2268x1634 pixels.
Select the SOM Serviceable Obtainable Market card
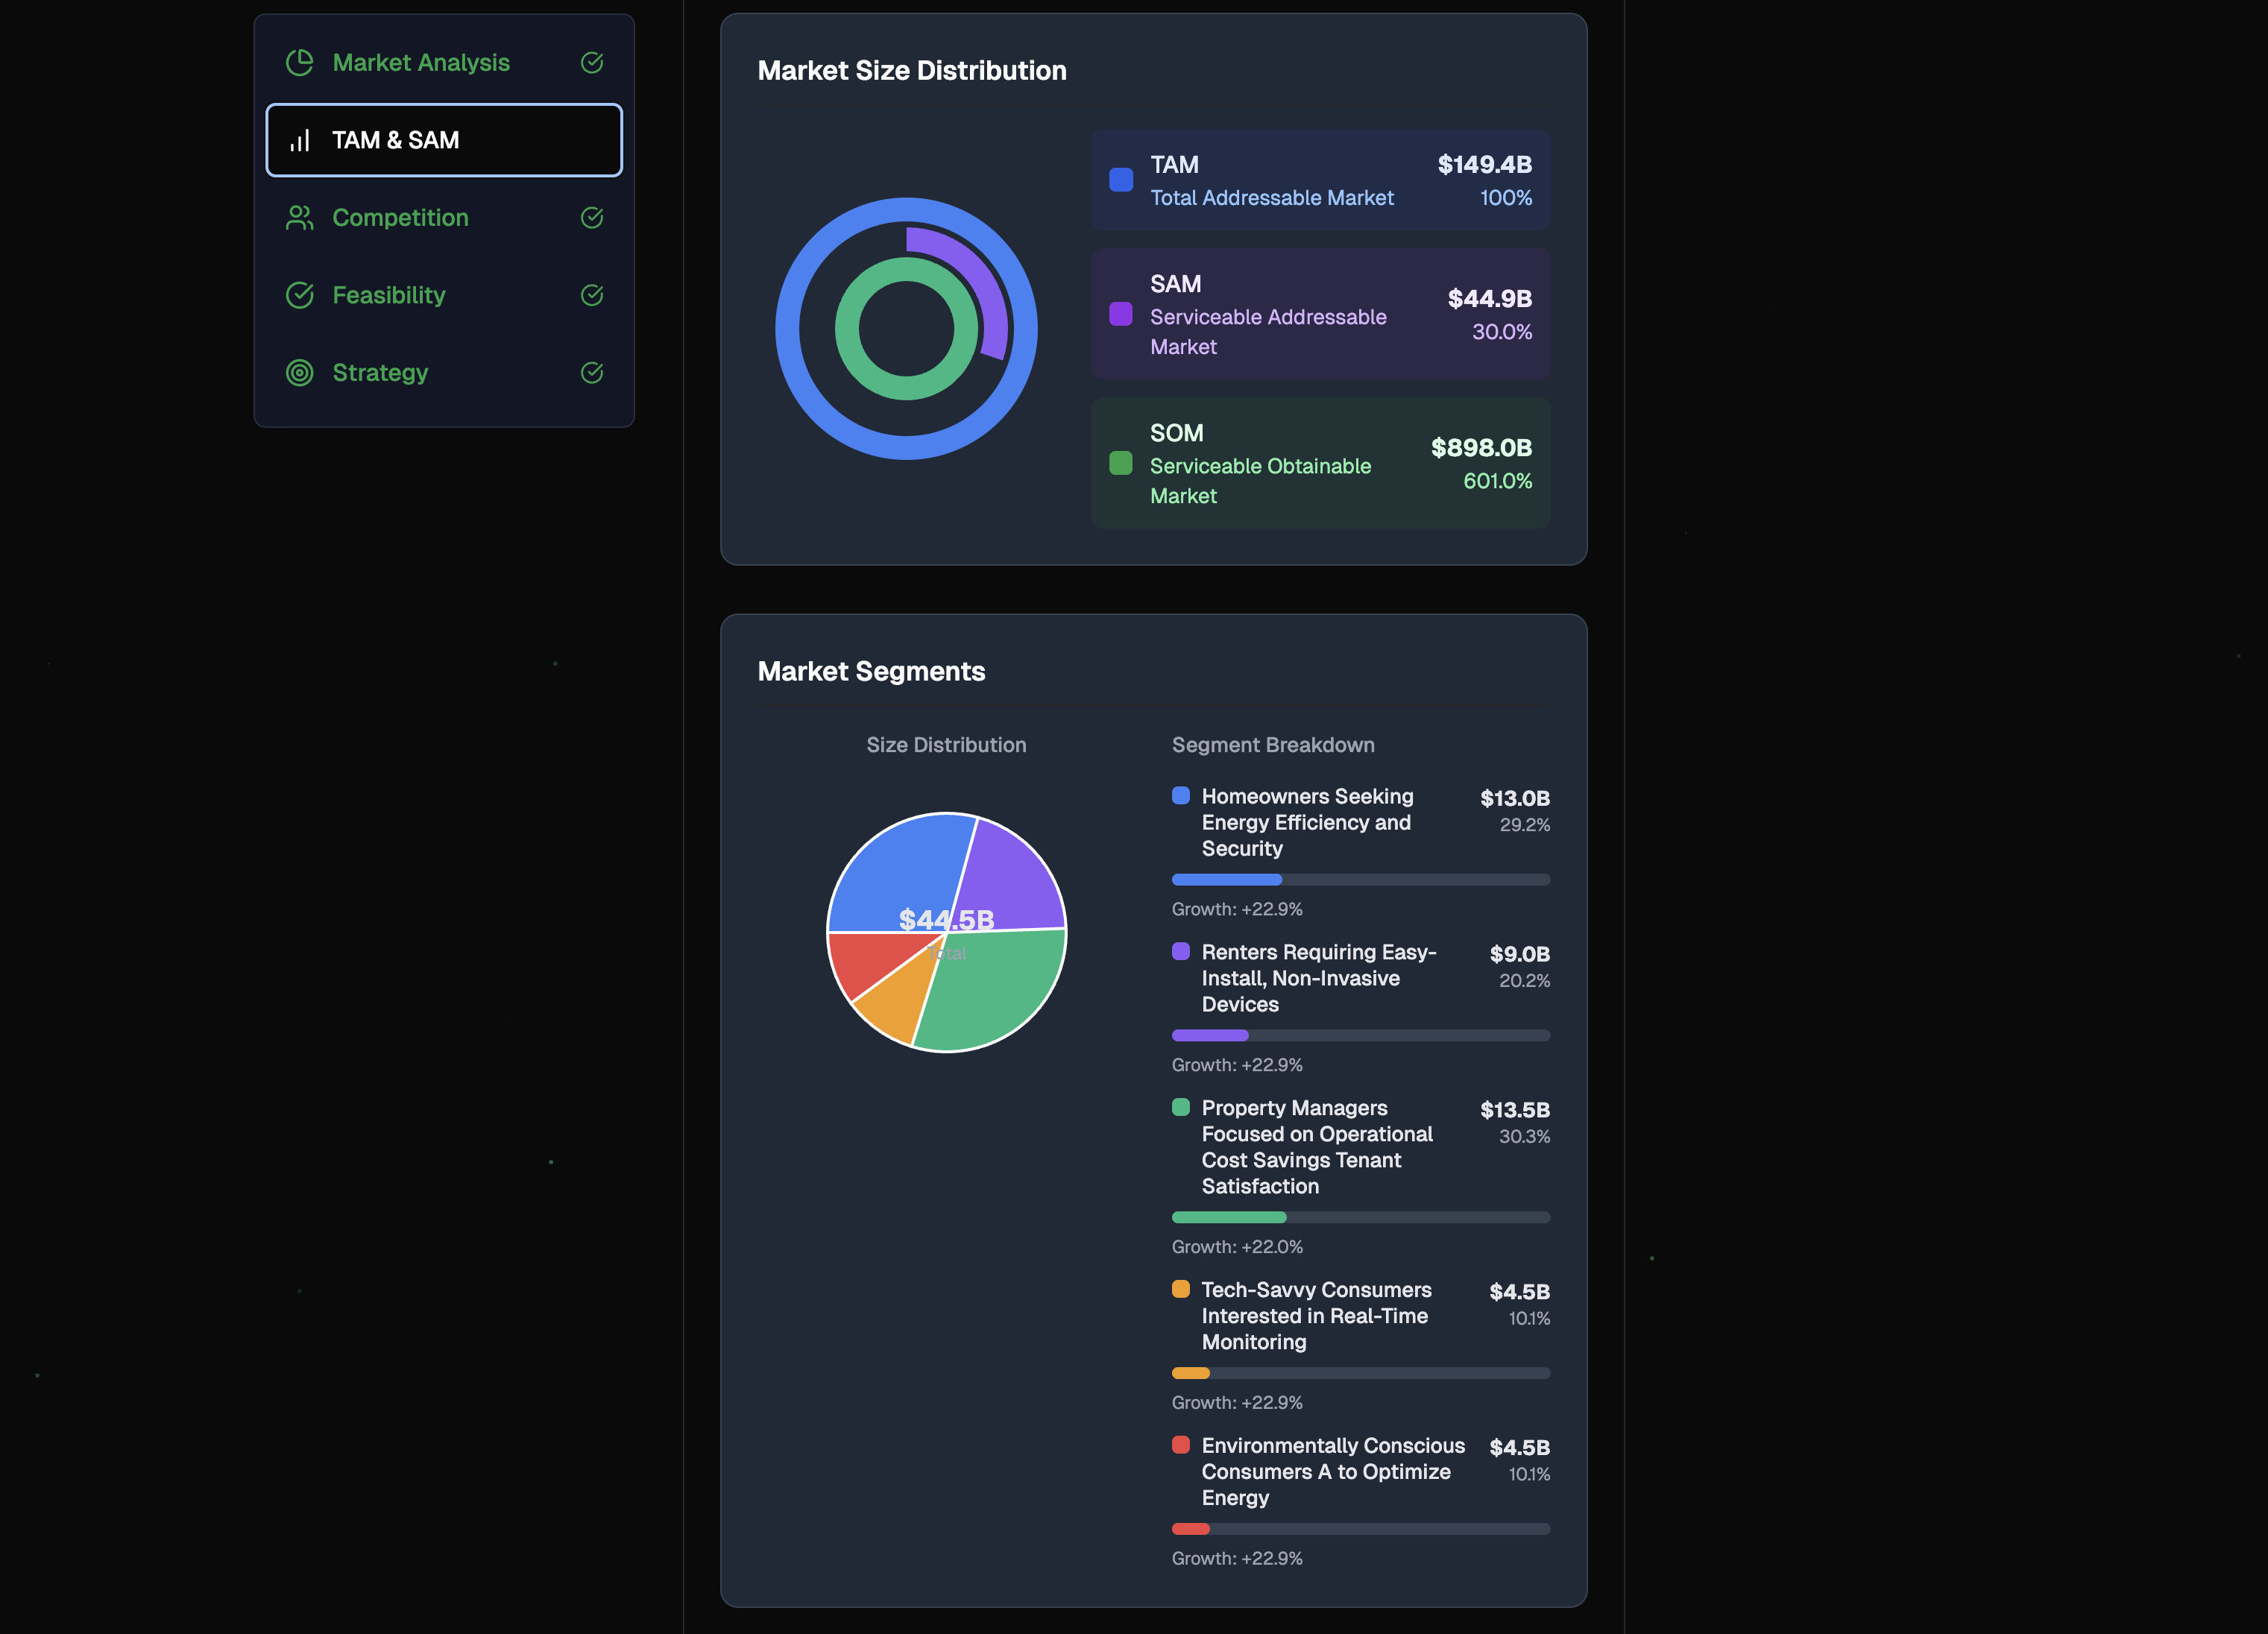coord(1320,463)
